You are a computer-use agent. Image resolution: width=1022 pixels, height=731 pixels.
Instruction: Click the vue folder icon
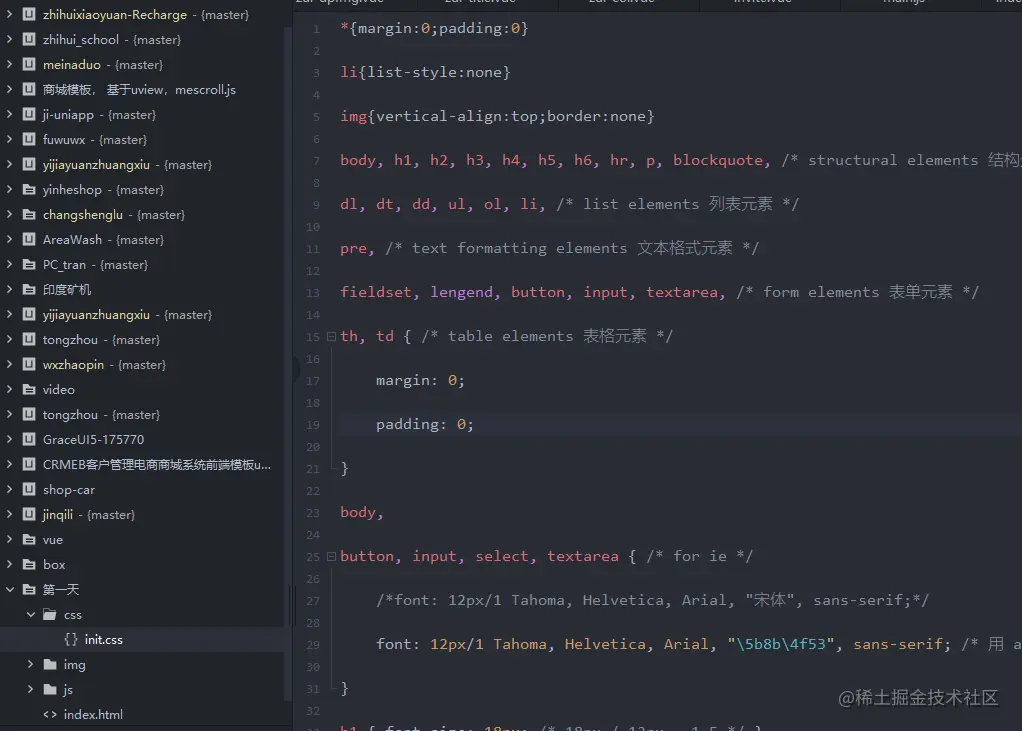(29, 539)
